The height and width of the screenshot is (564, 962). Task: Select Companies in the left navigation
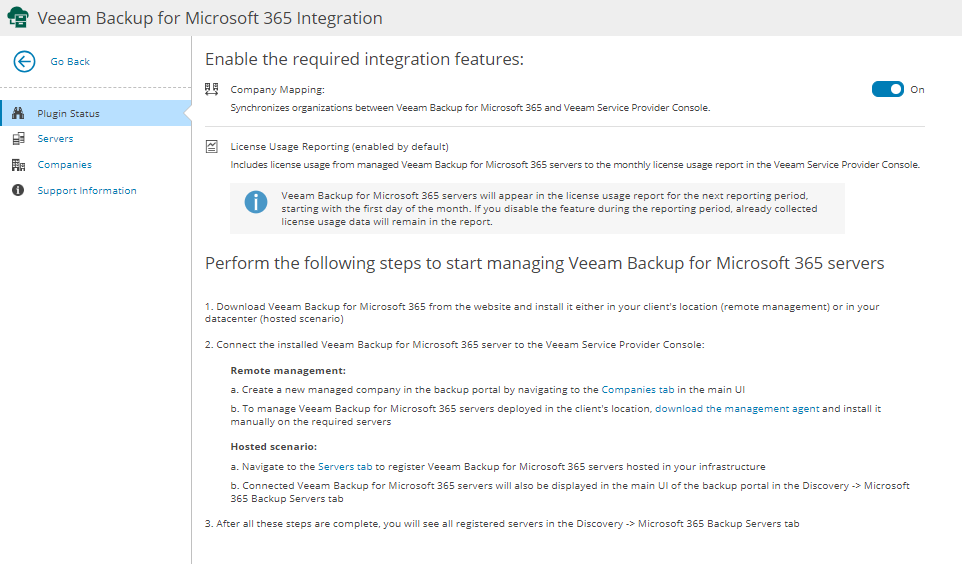pos(64,165)
